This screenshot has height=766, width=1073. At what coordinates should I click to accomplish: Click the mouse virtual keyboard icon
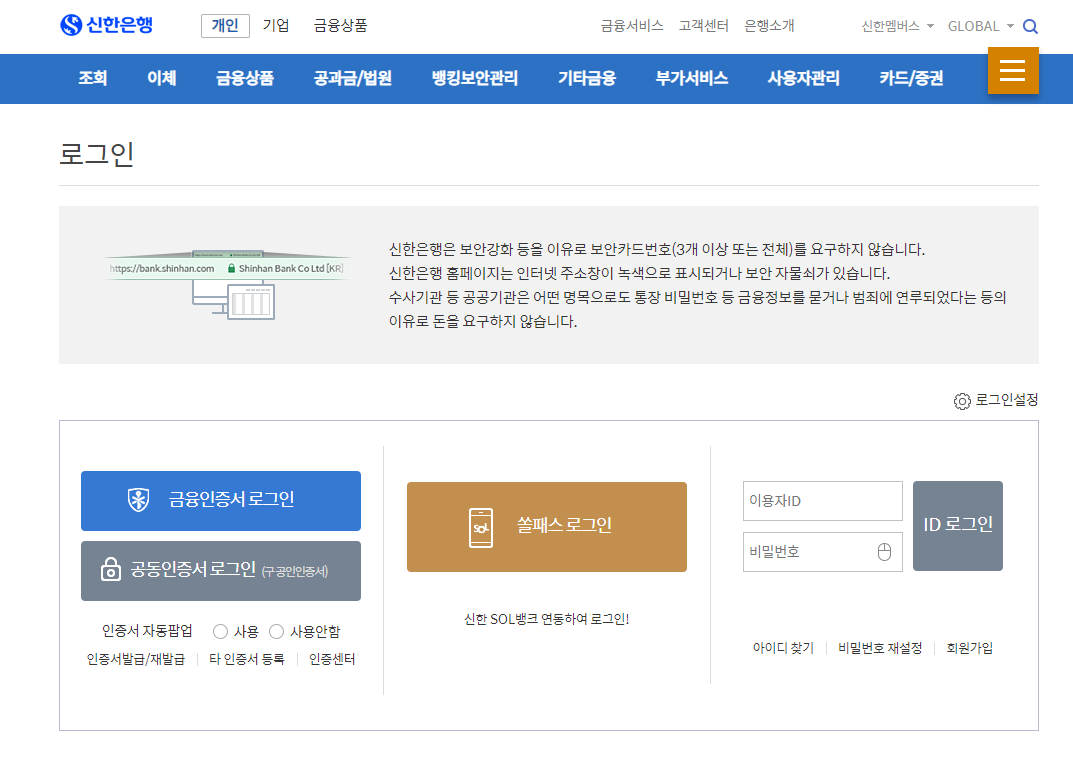coord(884,552)
